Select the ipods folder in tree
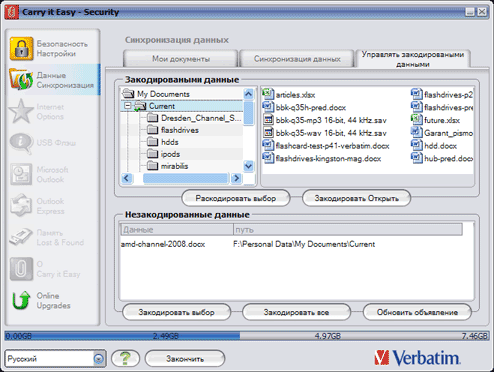Image resolution: width=494 pixels, height=372 pixels. click(163, 154)
